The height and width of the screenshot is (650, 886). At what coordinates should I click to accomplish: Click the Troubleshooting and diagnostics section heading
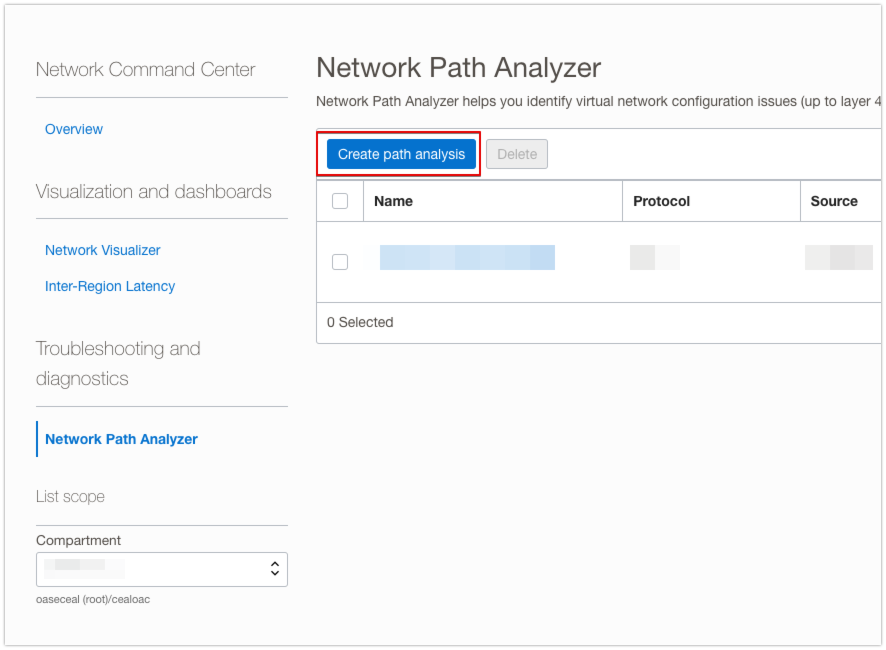[x=118, y=364]
